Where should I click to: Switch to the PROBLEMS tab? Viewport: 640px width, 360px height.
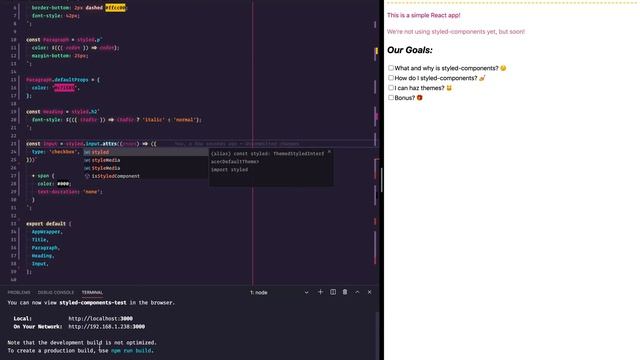pyautogui.click(x=19, y=292)
